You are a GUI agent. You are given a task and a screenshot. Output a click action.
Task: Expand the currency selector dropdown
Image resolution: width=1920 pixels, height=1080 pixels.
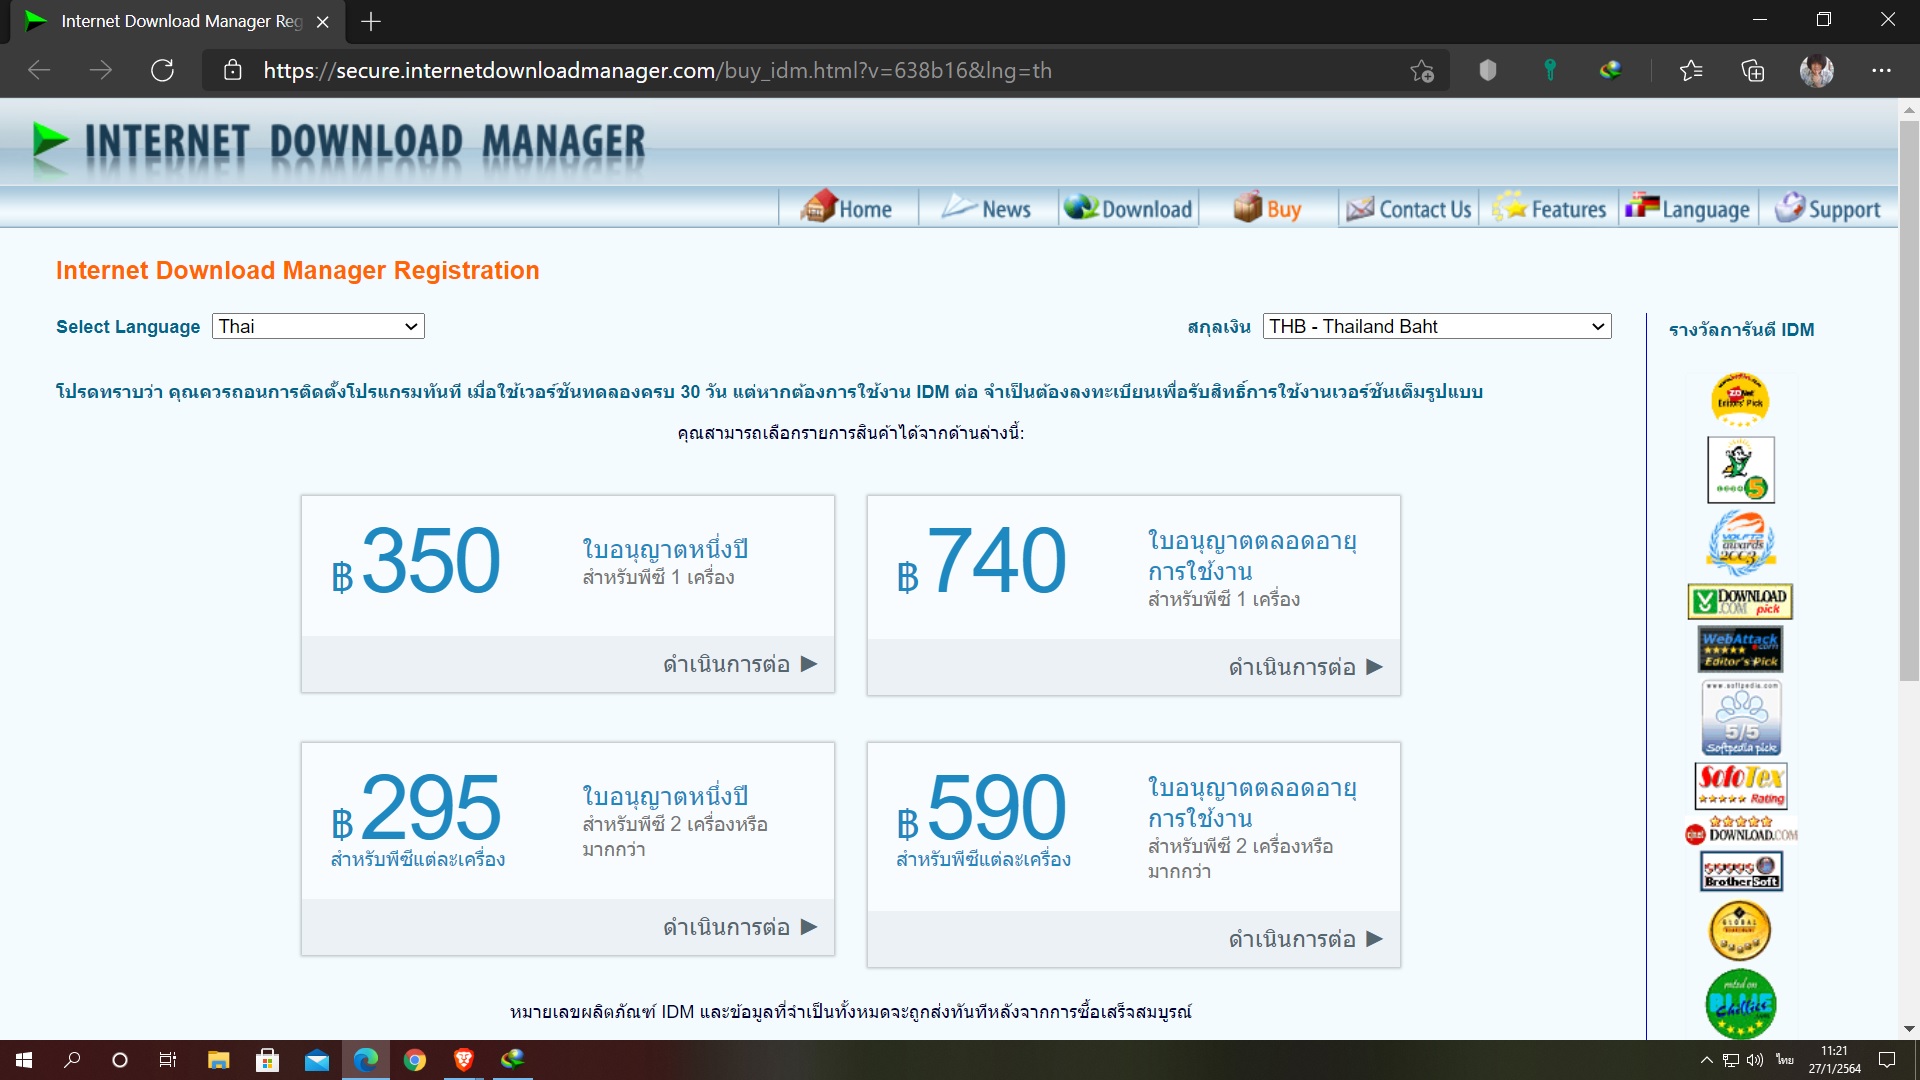pos(1435,327)
